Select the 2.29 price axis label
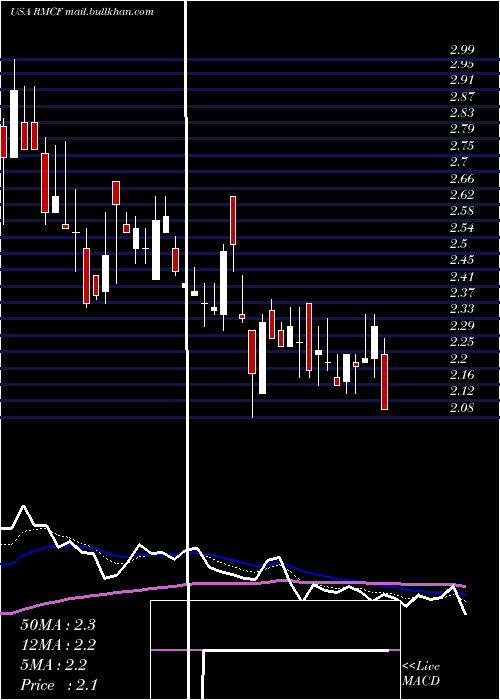Screen dimensions: 500x700 pyautogui.click(x=462, y=326)
